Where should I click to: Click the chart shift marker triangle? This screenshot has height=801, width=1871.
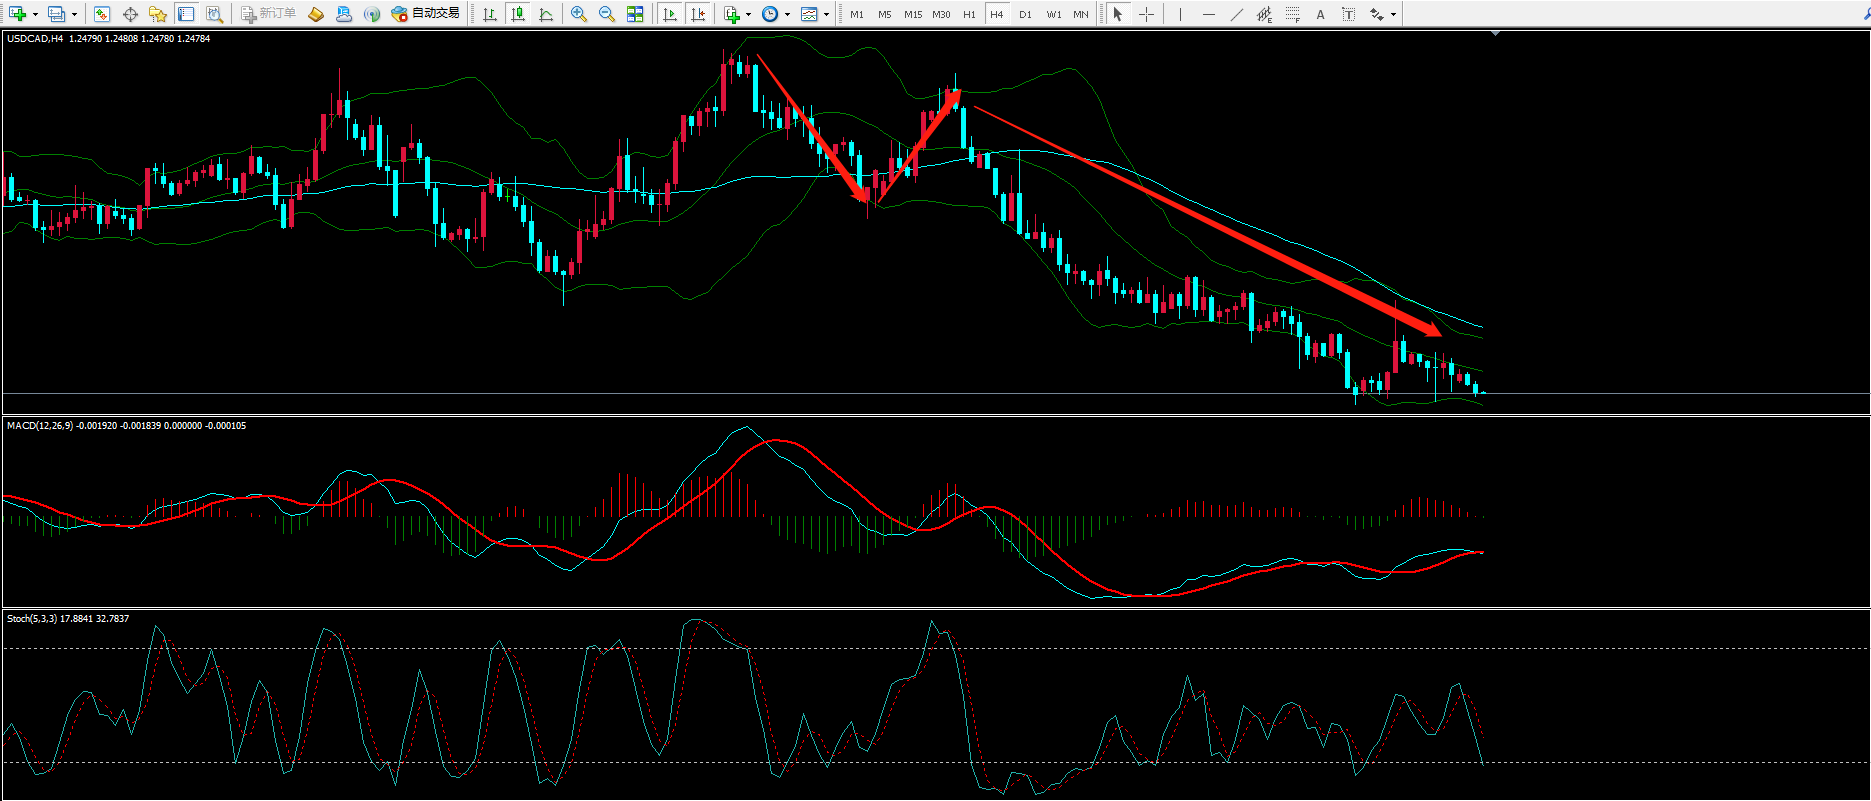(x=1495, y=35)
